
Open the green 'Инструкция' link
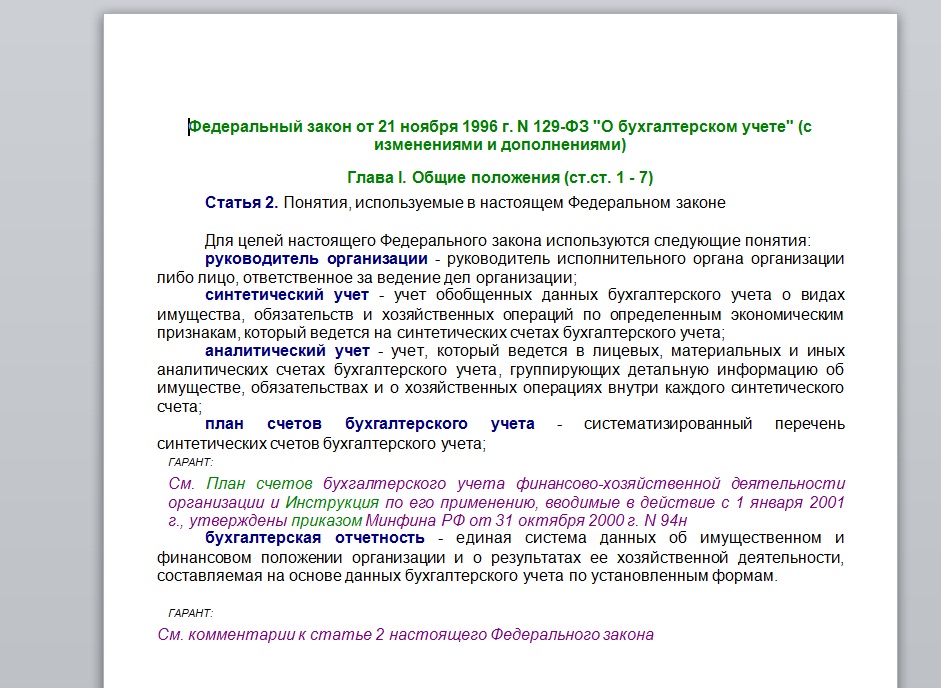point(332,502)
